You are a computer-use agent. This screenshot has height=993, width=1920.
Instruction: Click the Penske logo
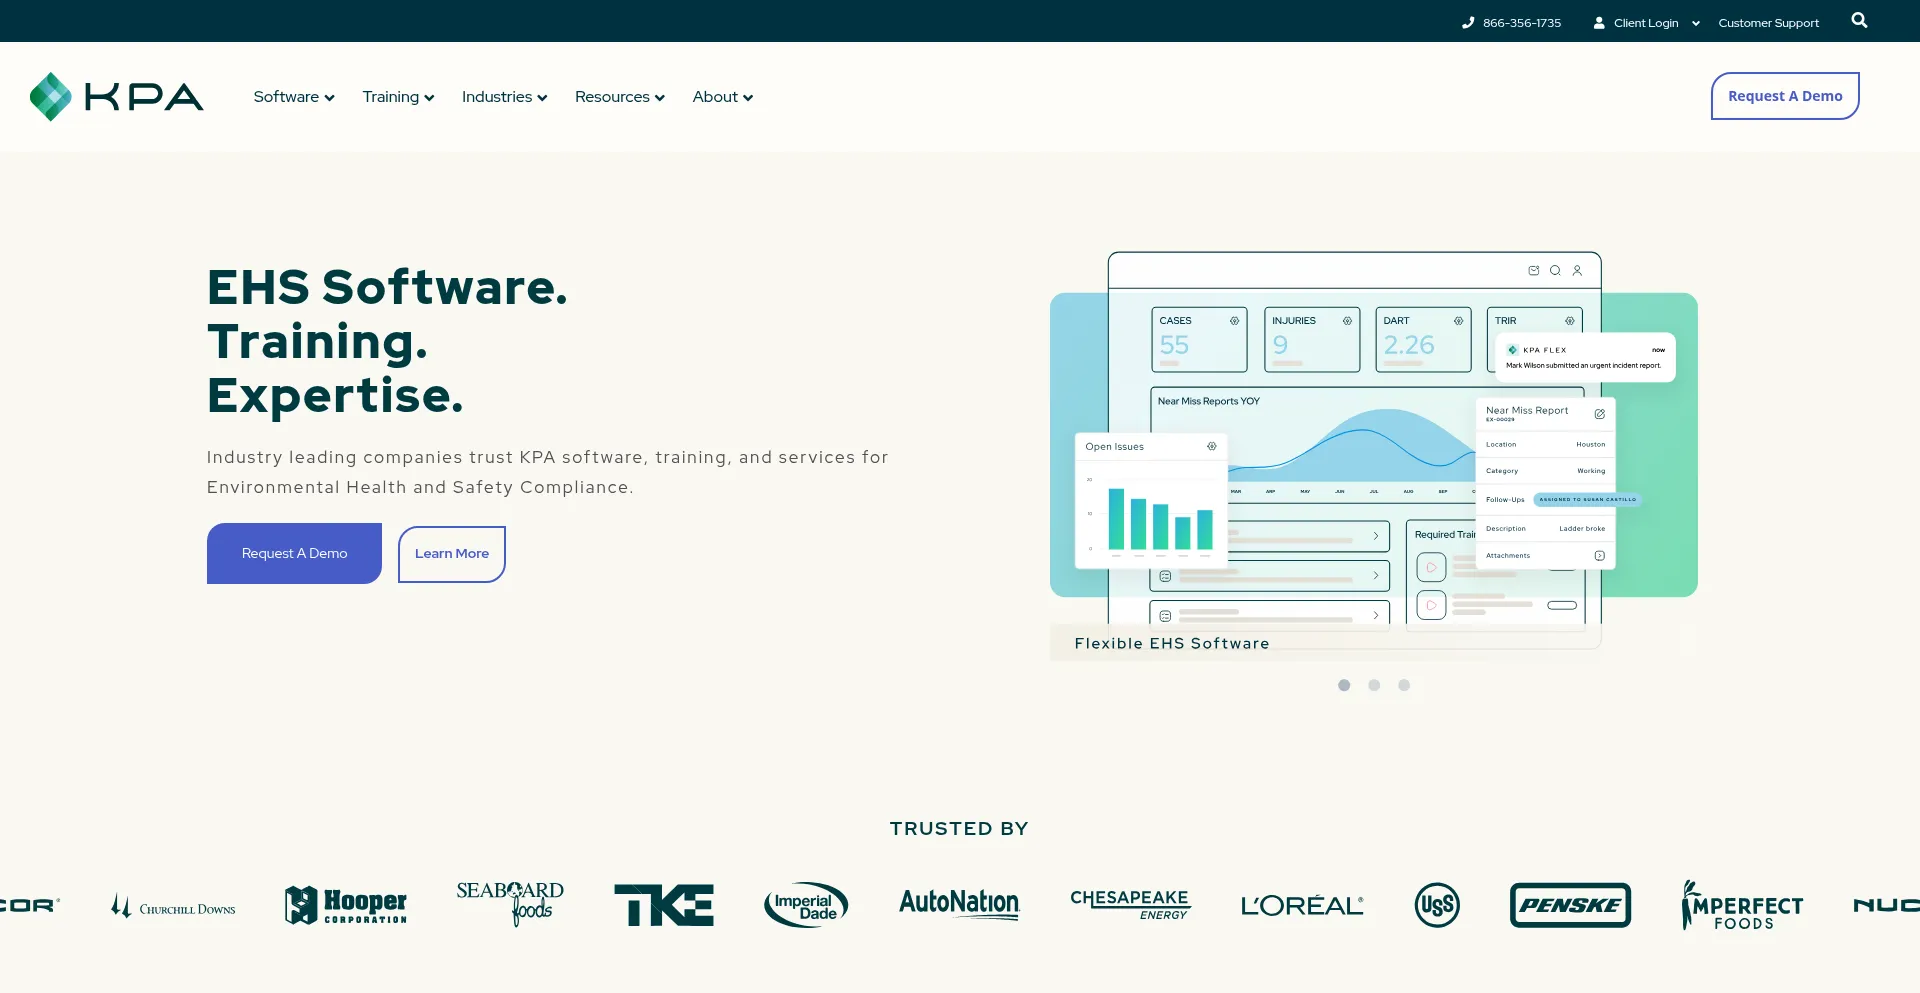click(1570, 905)
